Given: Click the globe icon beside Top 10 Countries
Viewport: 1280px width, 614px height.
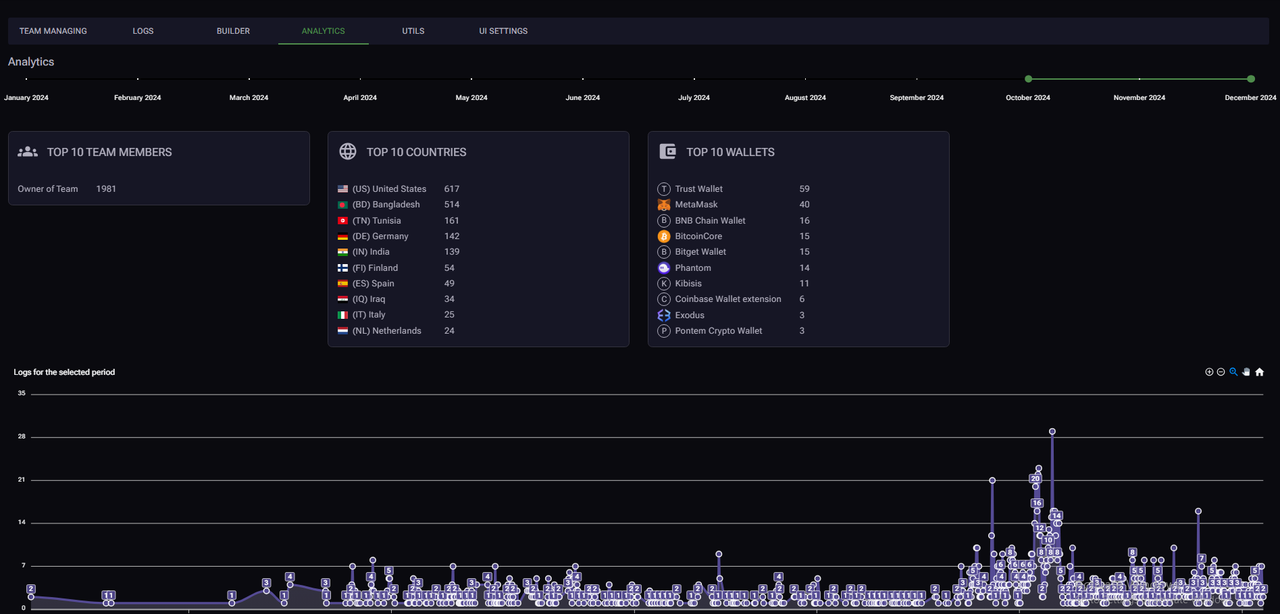Looking at the screenshot, I should click(348, 152).
